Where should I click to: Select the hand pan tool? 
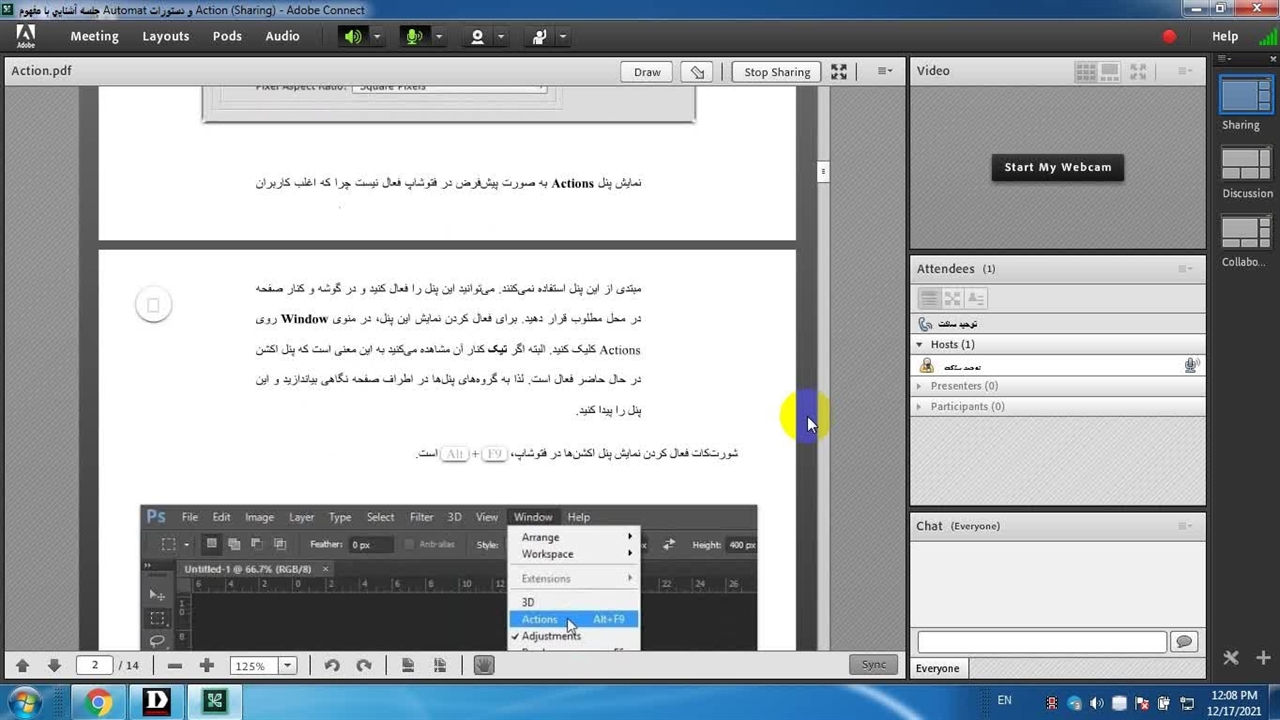tap(484, 666)
